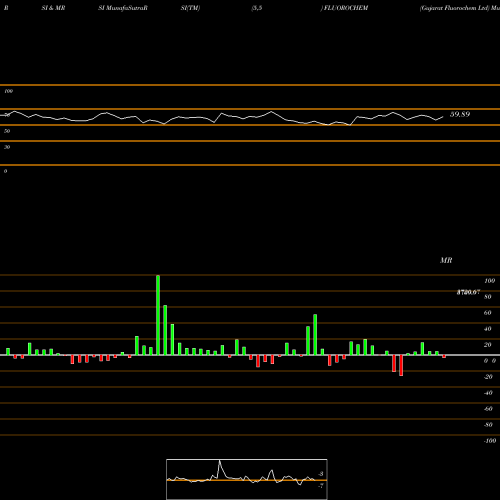
Task: Click the 'SI MunafaSutraR' header text
Action: click(123, 8)
